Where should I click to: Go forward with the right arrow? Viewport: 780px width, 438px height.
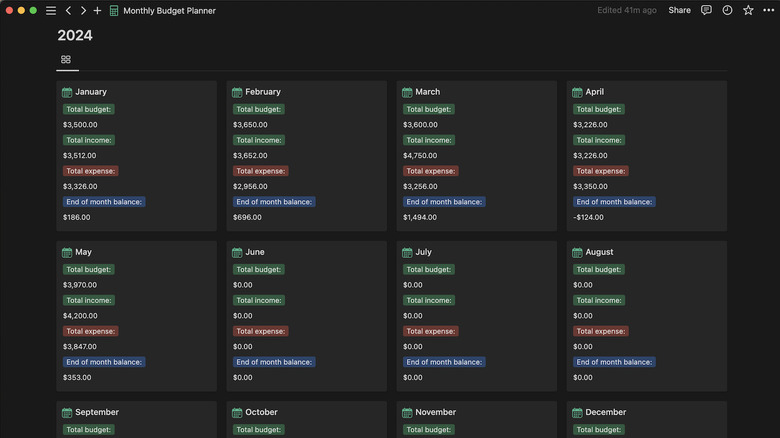[83, 11]
